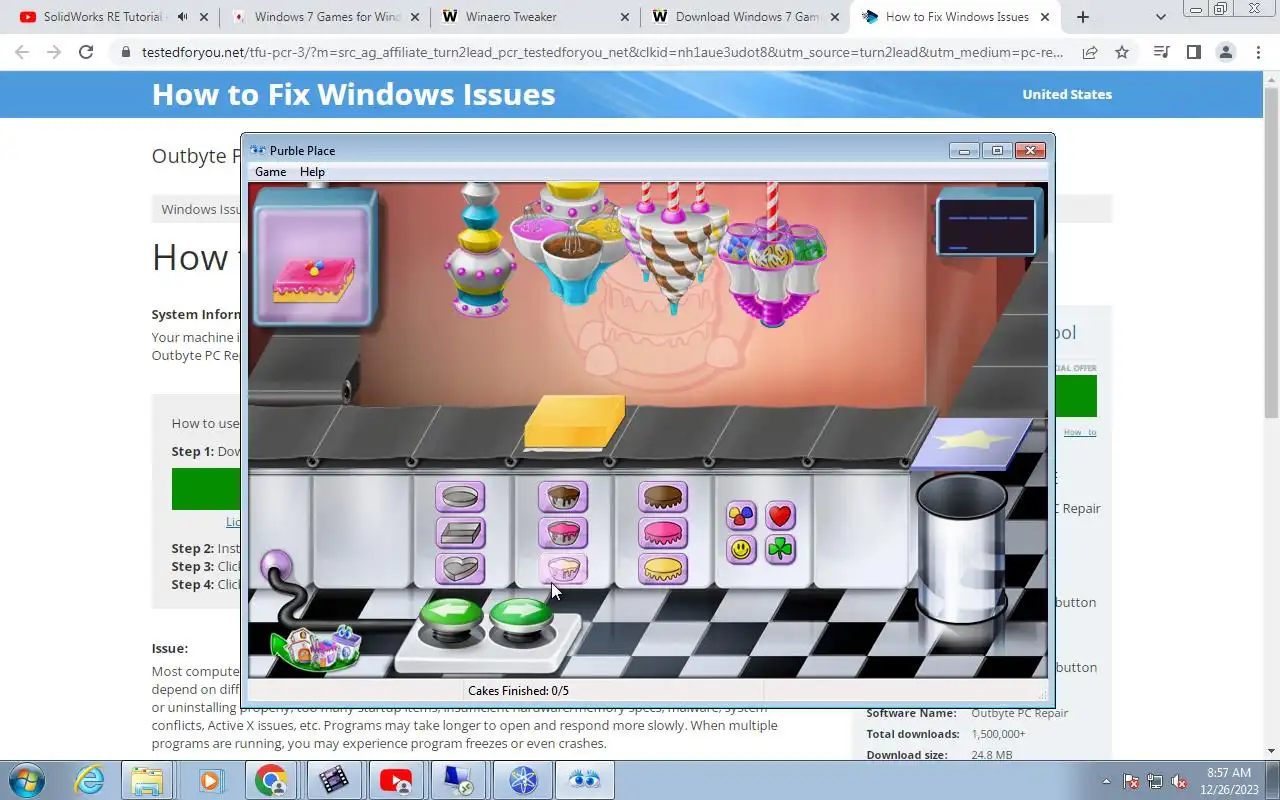Viewport: 1280px width, 800px height.
Task: Open Chrome three-dot menu
Action: click(1258, 53)
